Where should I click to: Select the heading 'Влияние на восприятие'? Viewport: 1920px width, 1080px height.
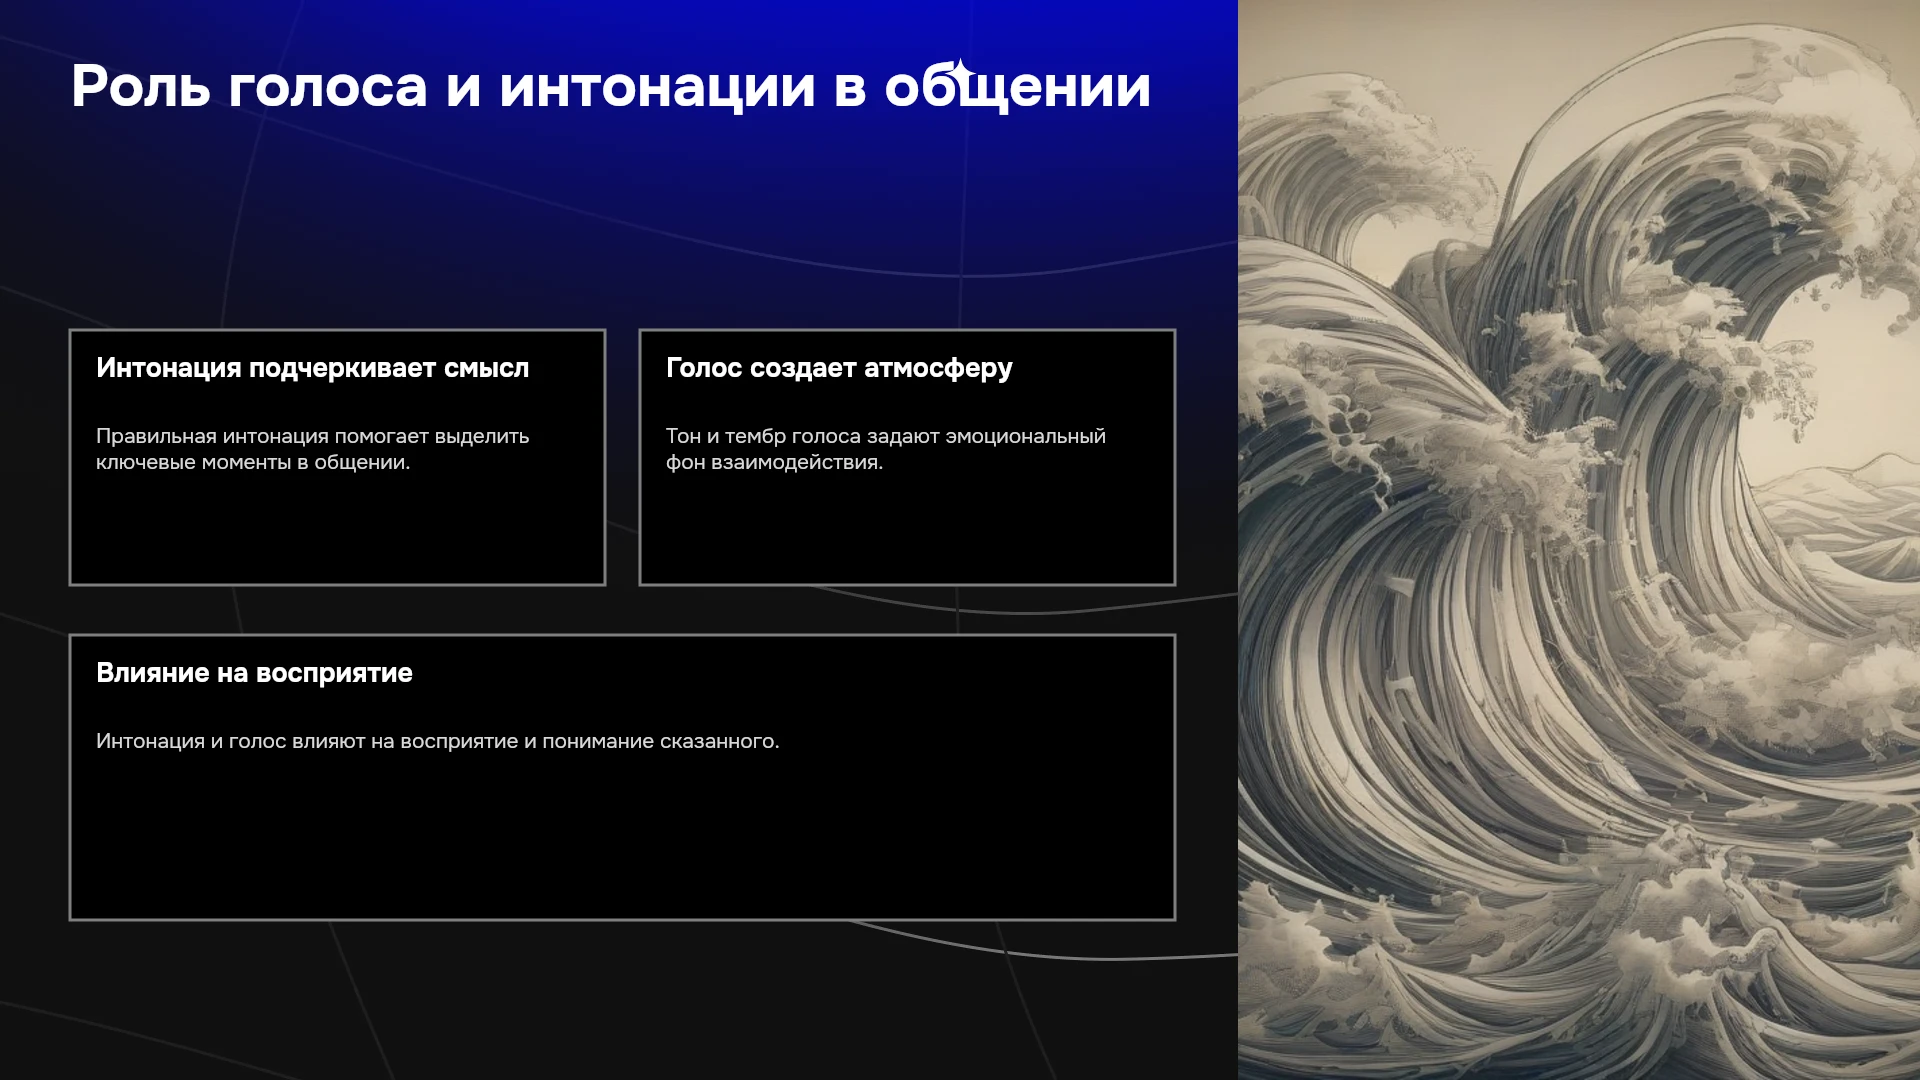[x=254, y=673]
